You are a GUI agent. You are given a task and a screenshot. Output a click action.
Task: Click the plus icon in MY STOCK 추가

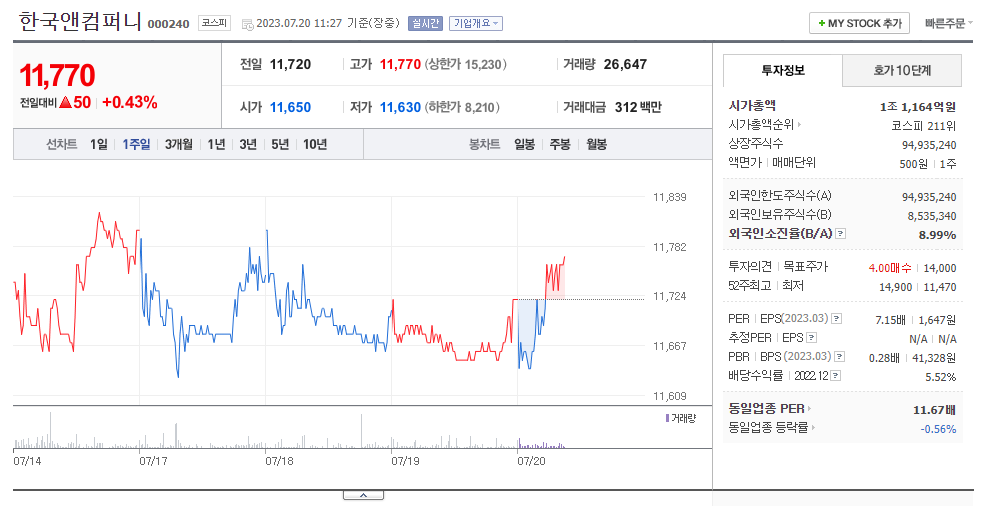pos(822,23)
